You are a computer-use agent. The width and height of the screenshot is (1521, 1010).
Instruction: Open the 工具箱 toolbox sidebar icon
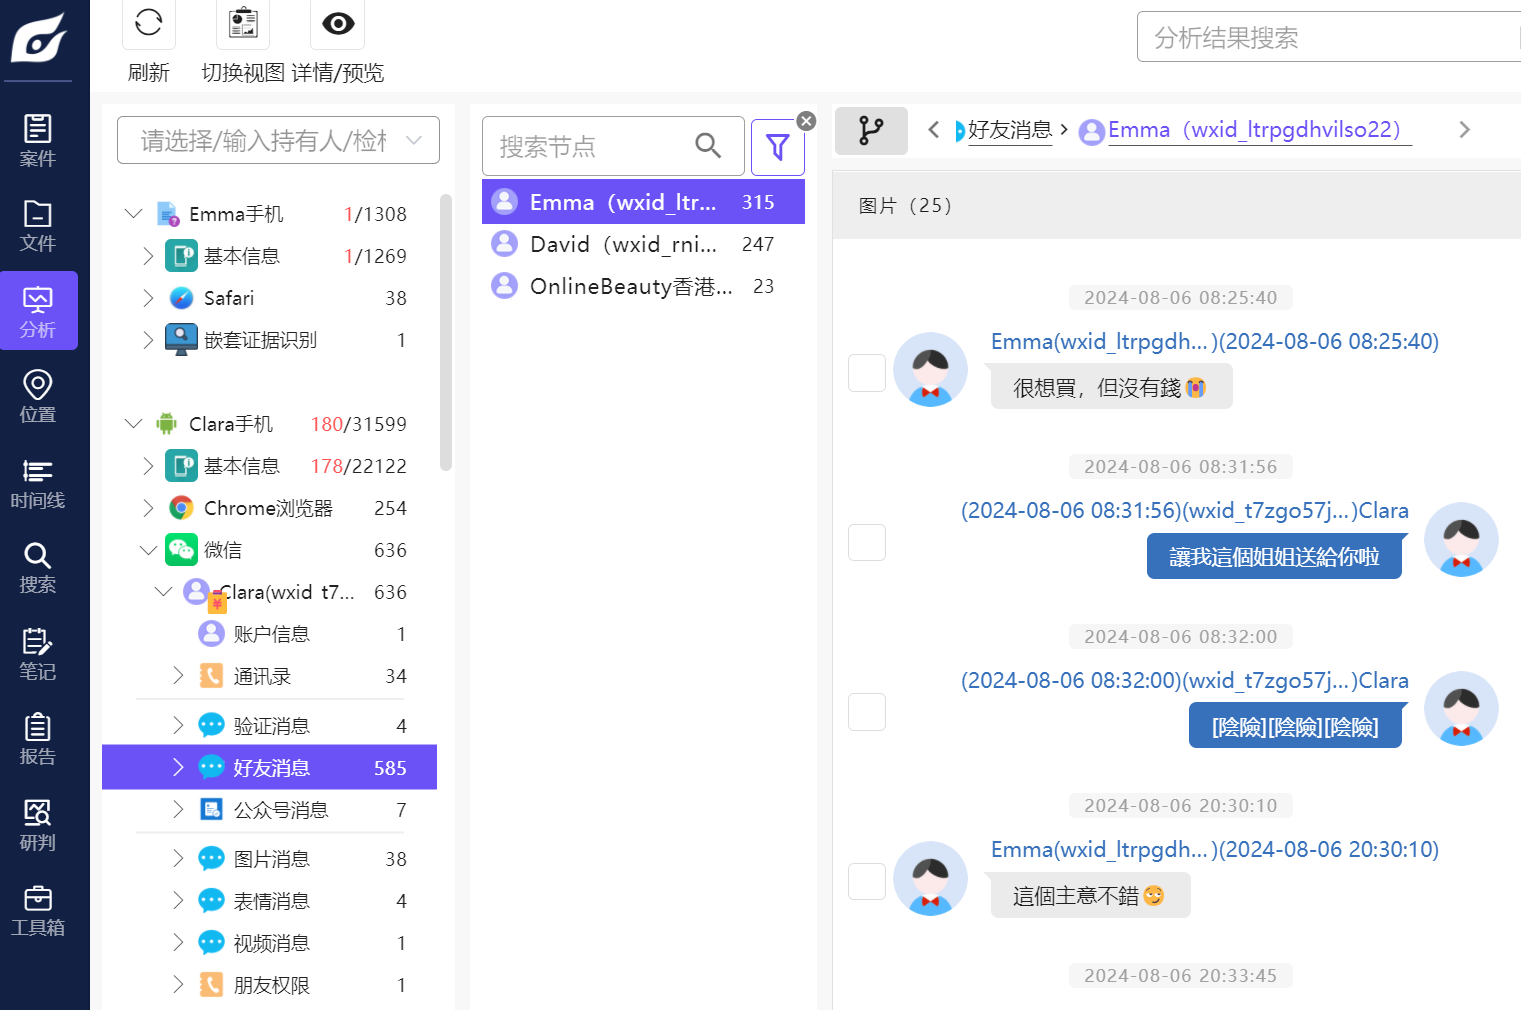38,910
